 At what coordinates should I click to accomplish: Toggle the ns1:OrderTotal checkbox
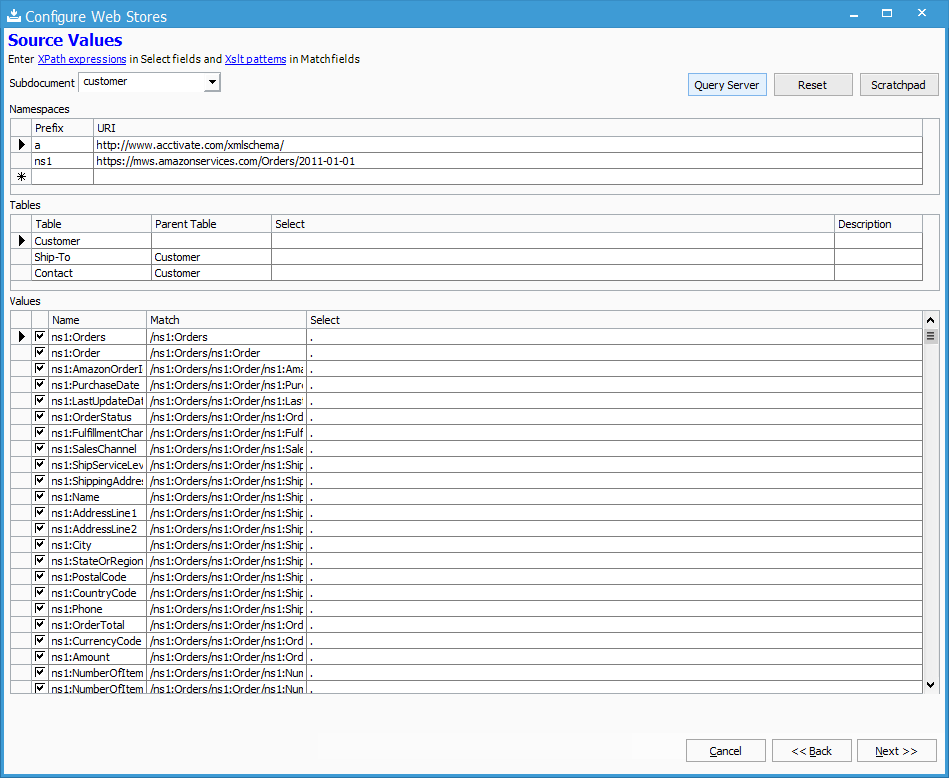(40, 624)
